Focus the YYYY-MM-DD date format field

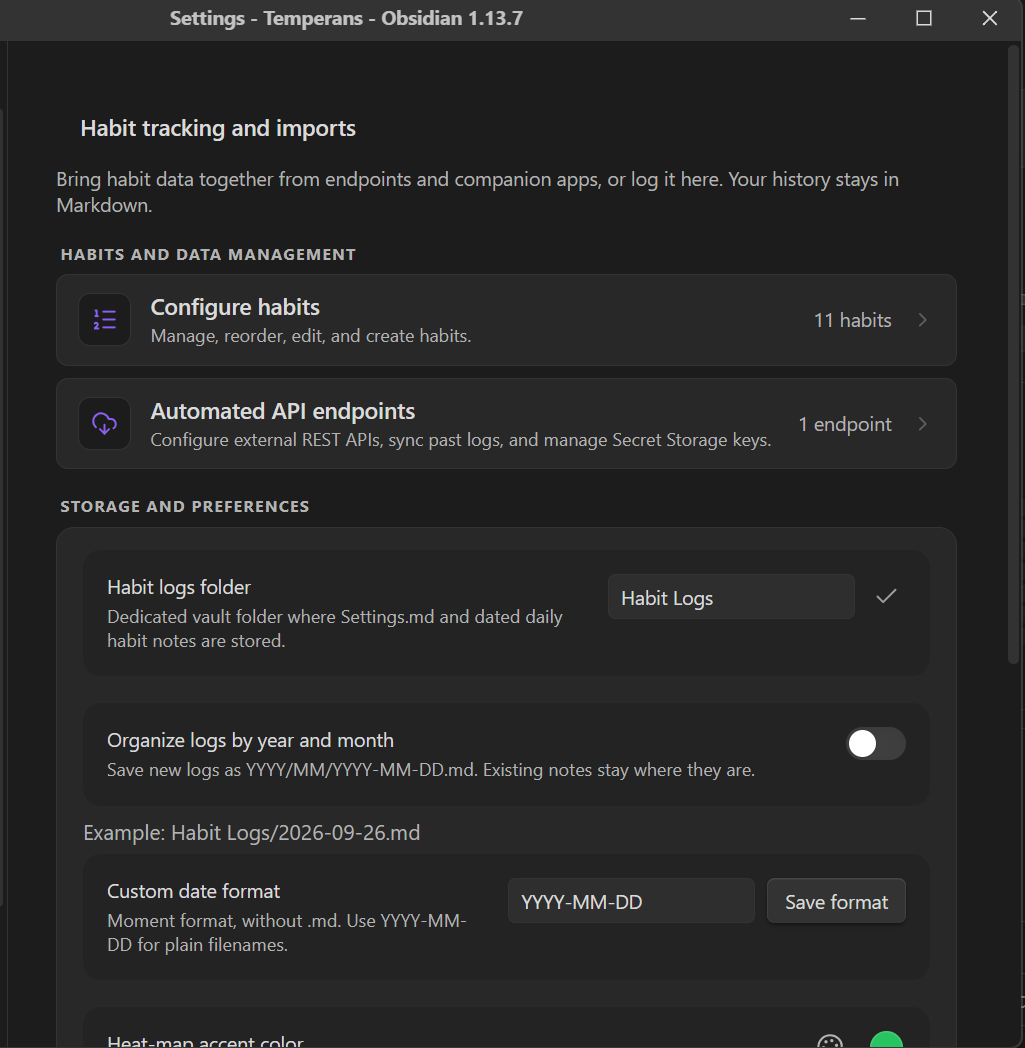tap(631, 901)
